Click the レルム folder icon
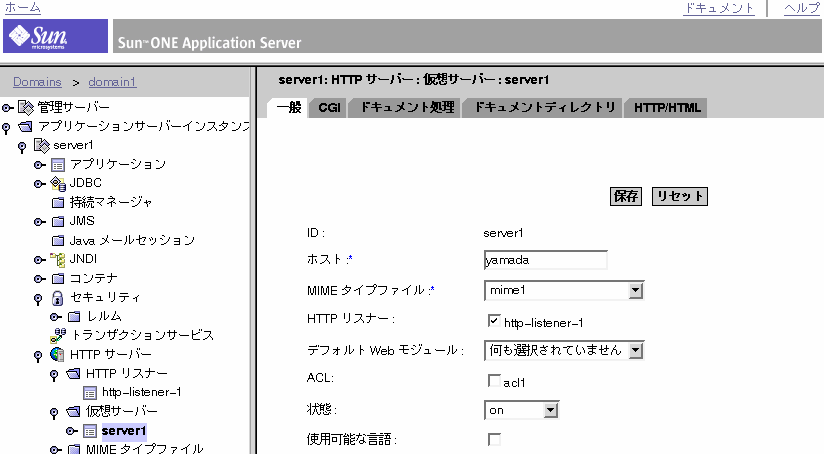This screenshot has height=454, width=824. point(74,316)
